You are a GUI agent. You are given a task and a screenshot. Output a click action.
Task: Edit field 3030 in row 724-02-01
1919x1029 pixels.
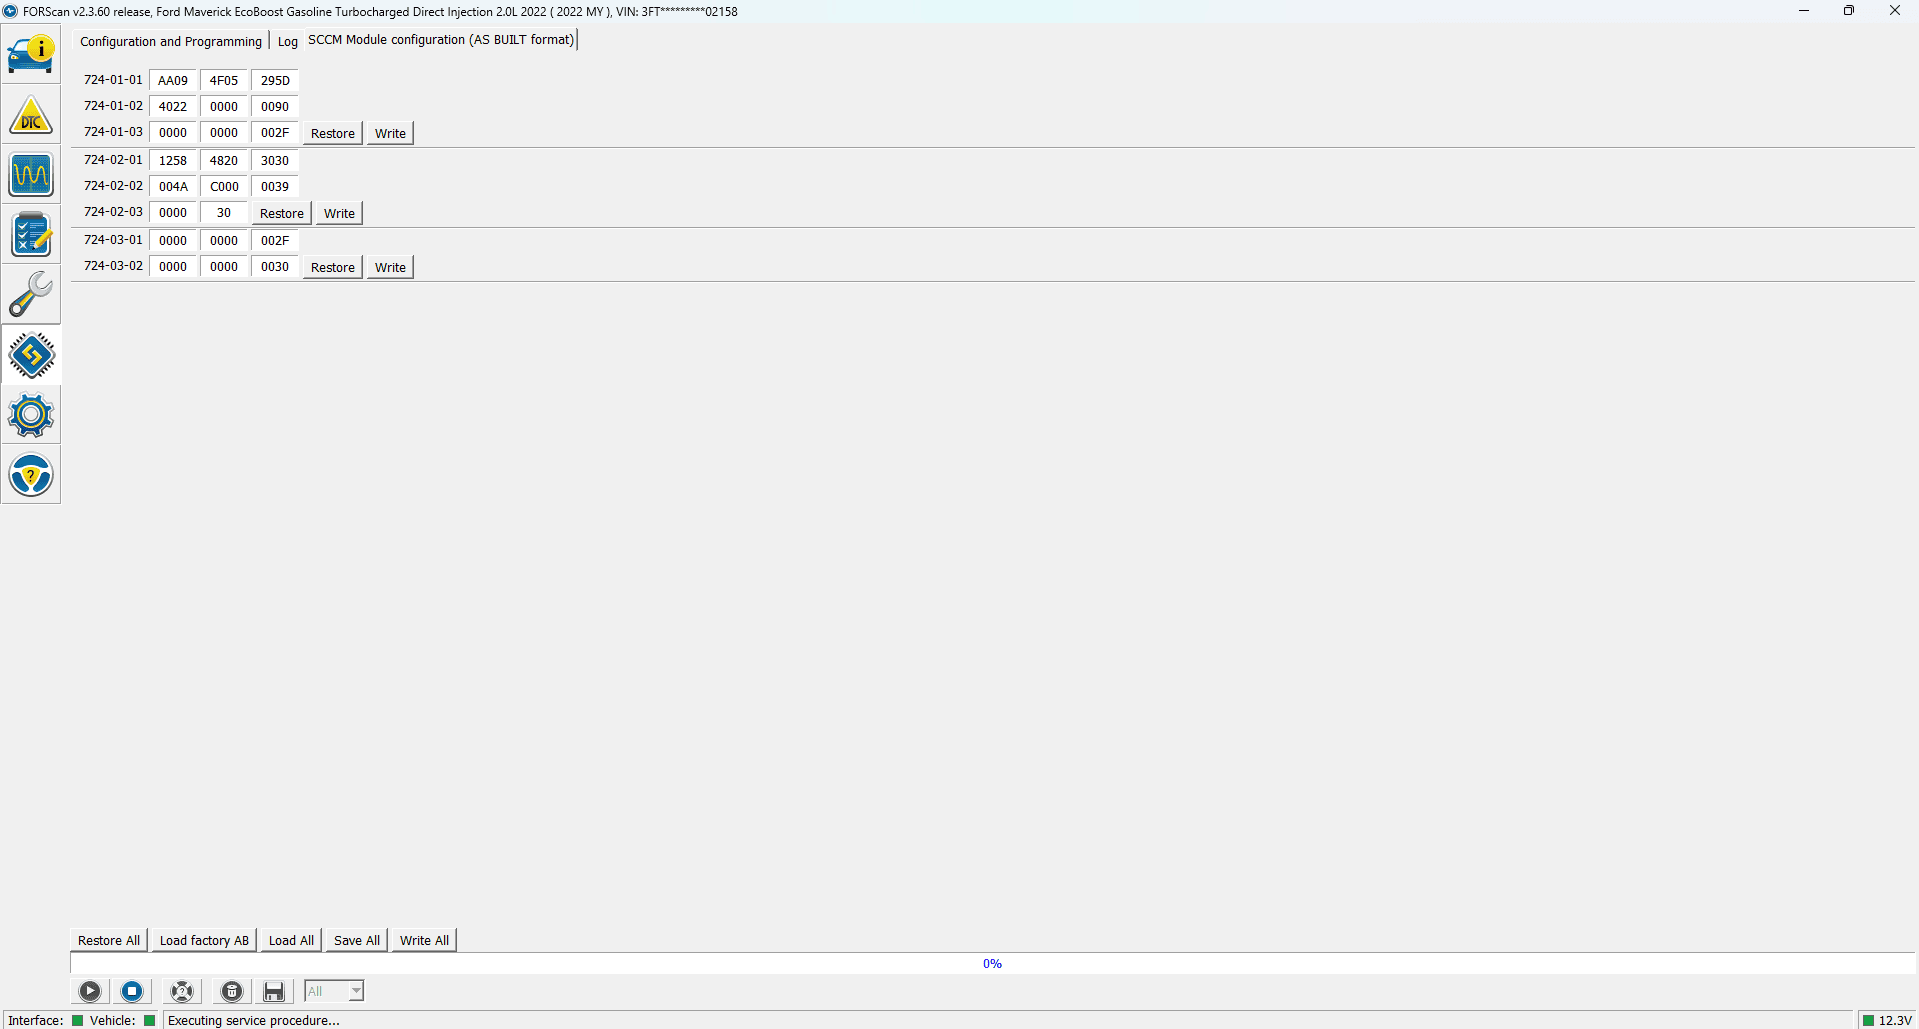click(x=275, y=160)
